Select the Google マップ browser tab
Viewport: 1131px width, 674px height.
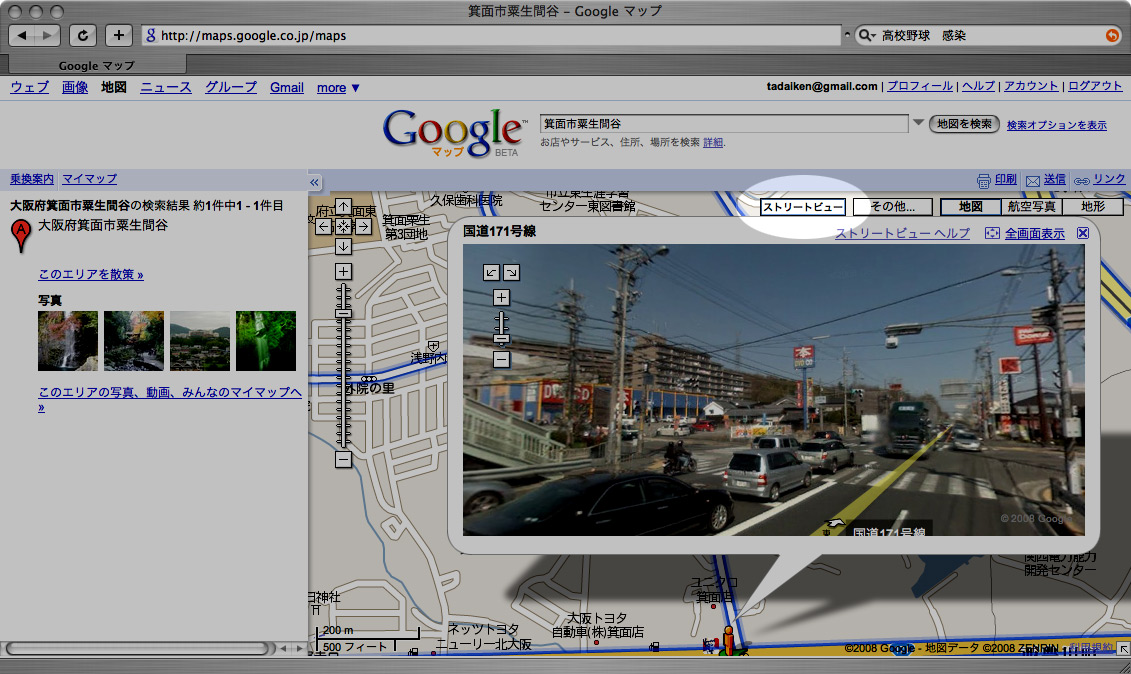[x=96, y=65]
